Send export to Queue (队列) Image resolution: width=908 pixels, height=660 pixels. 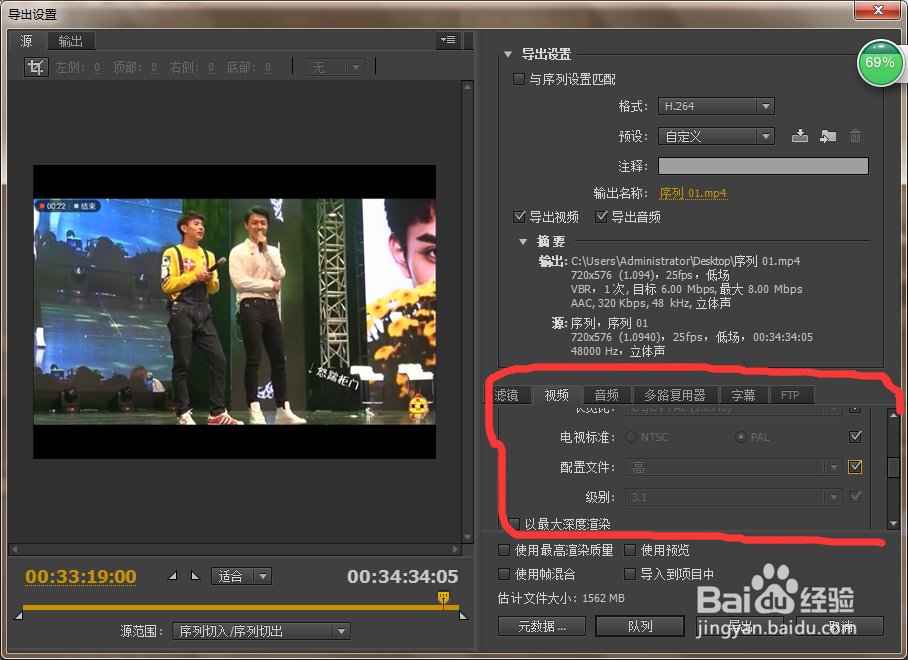(x=640, y=625)
